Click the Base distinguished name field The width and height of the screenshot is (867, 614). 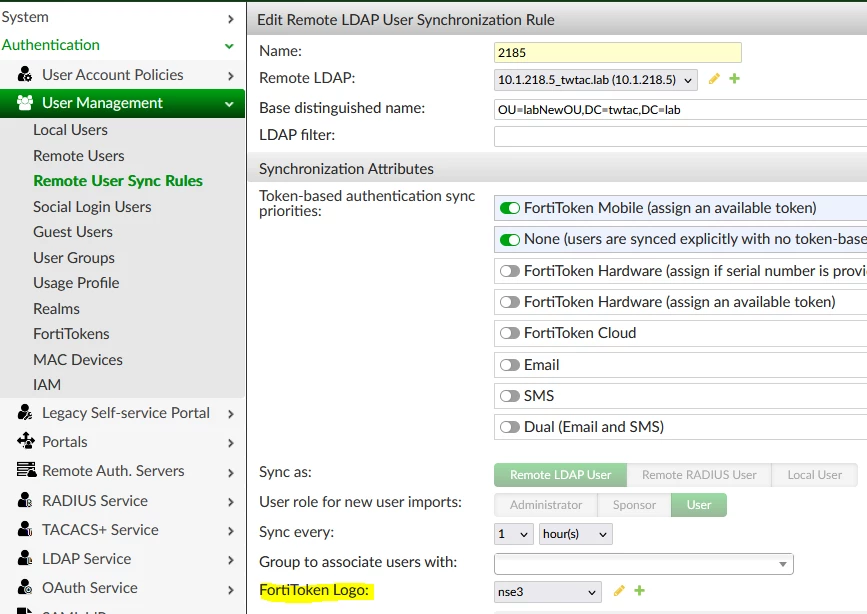coord(680,110)
